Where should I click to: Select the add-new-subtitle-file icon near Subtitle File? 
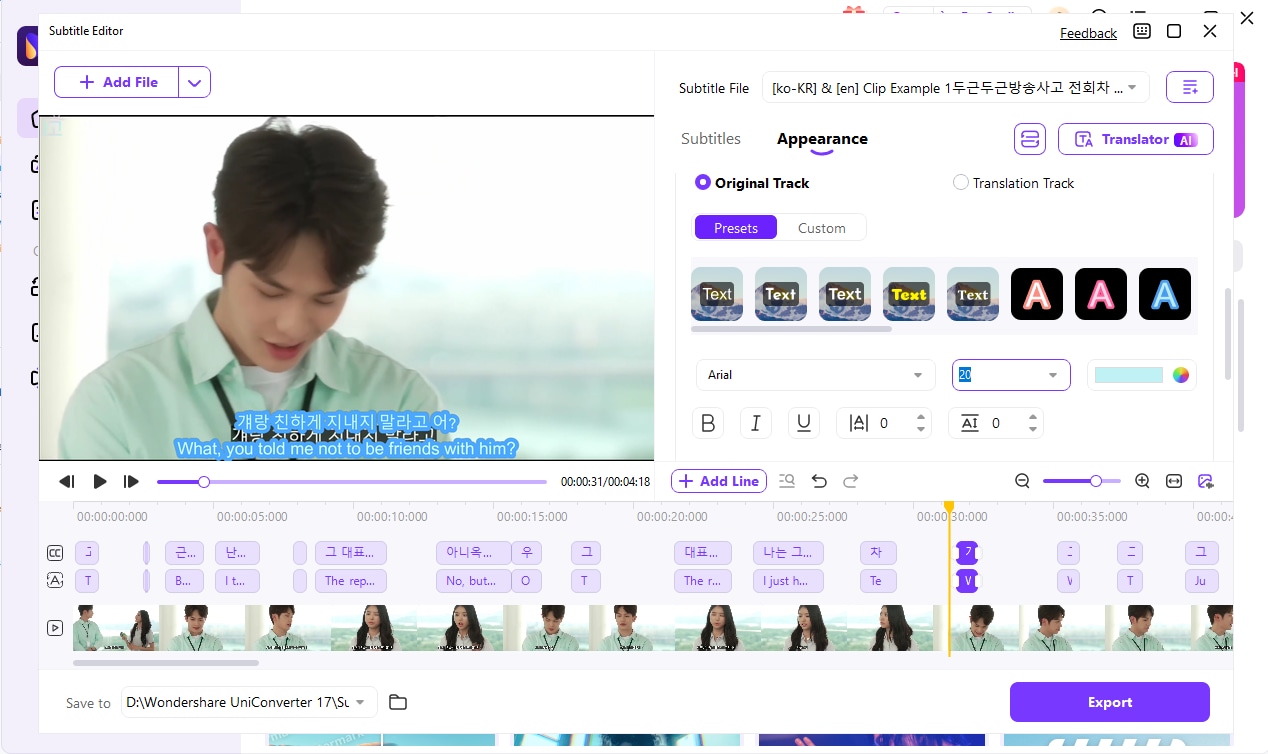[1189, 87]
